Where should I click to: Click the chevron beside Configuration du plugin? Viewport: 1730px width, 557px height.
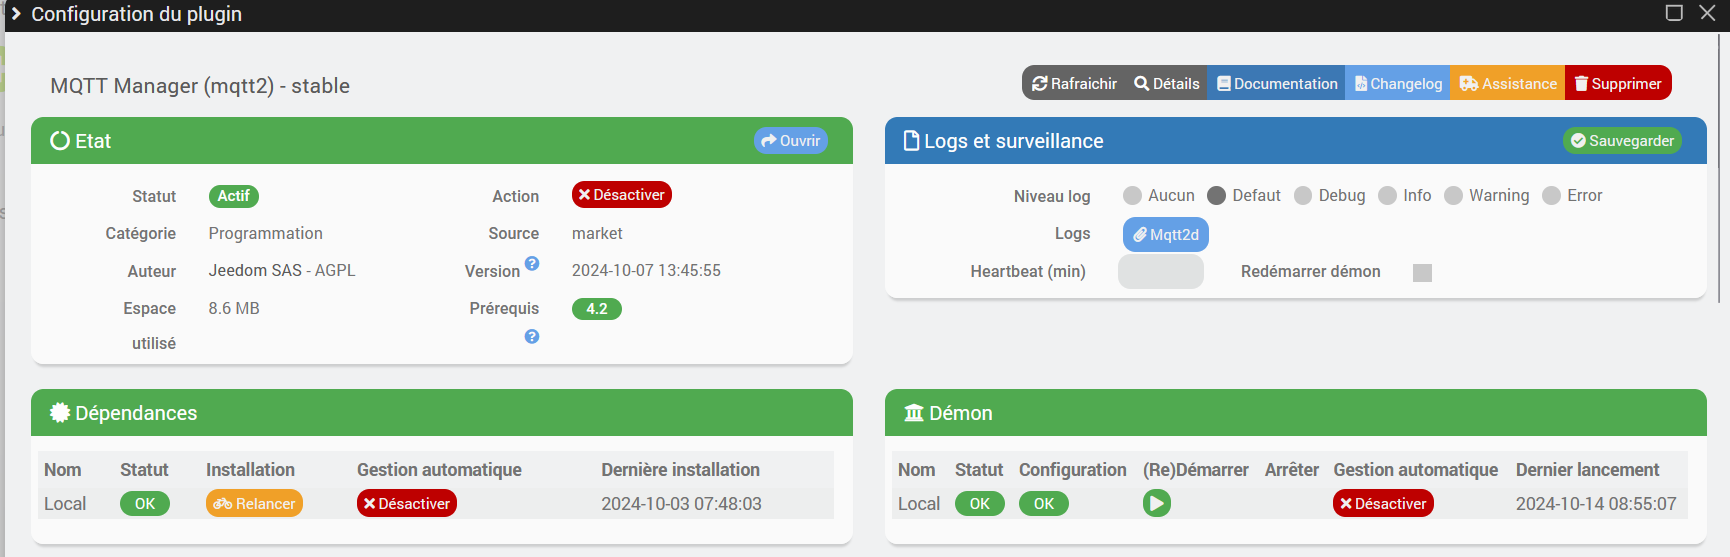(15, 14)
